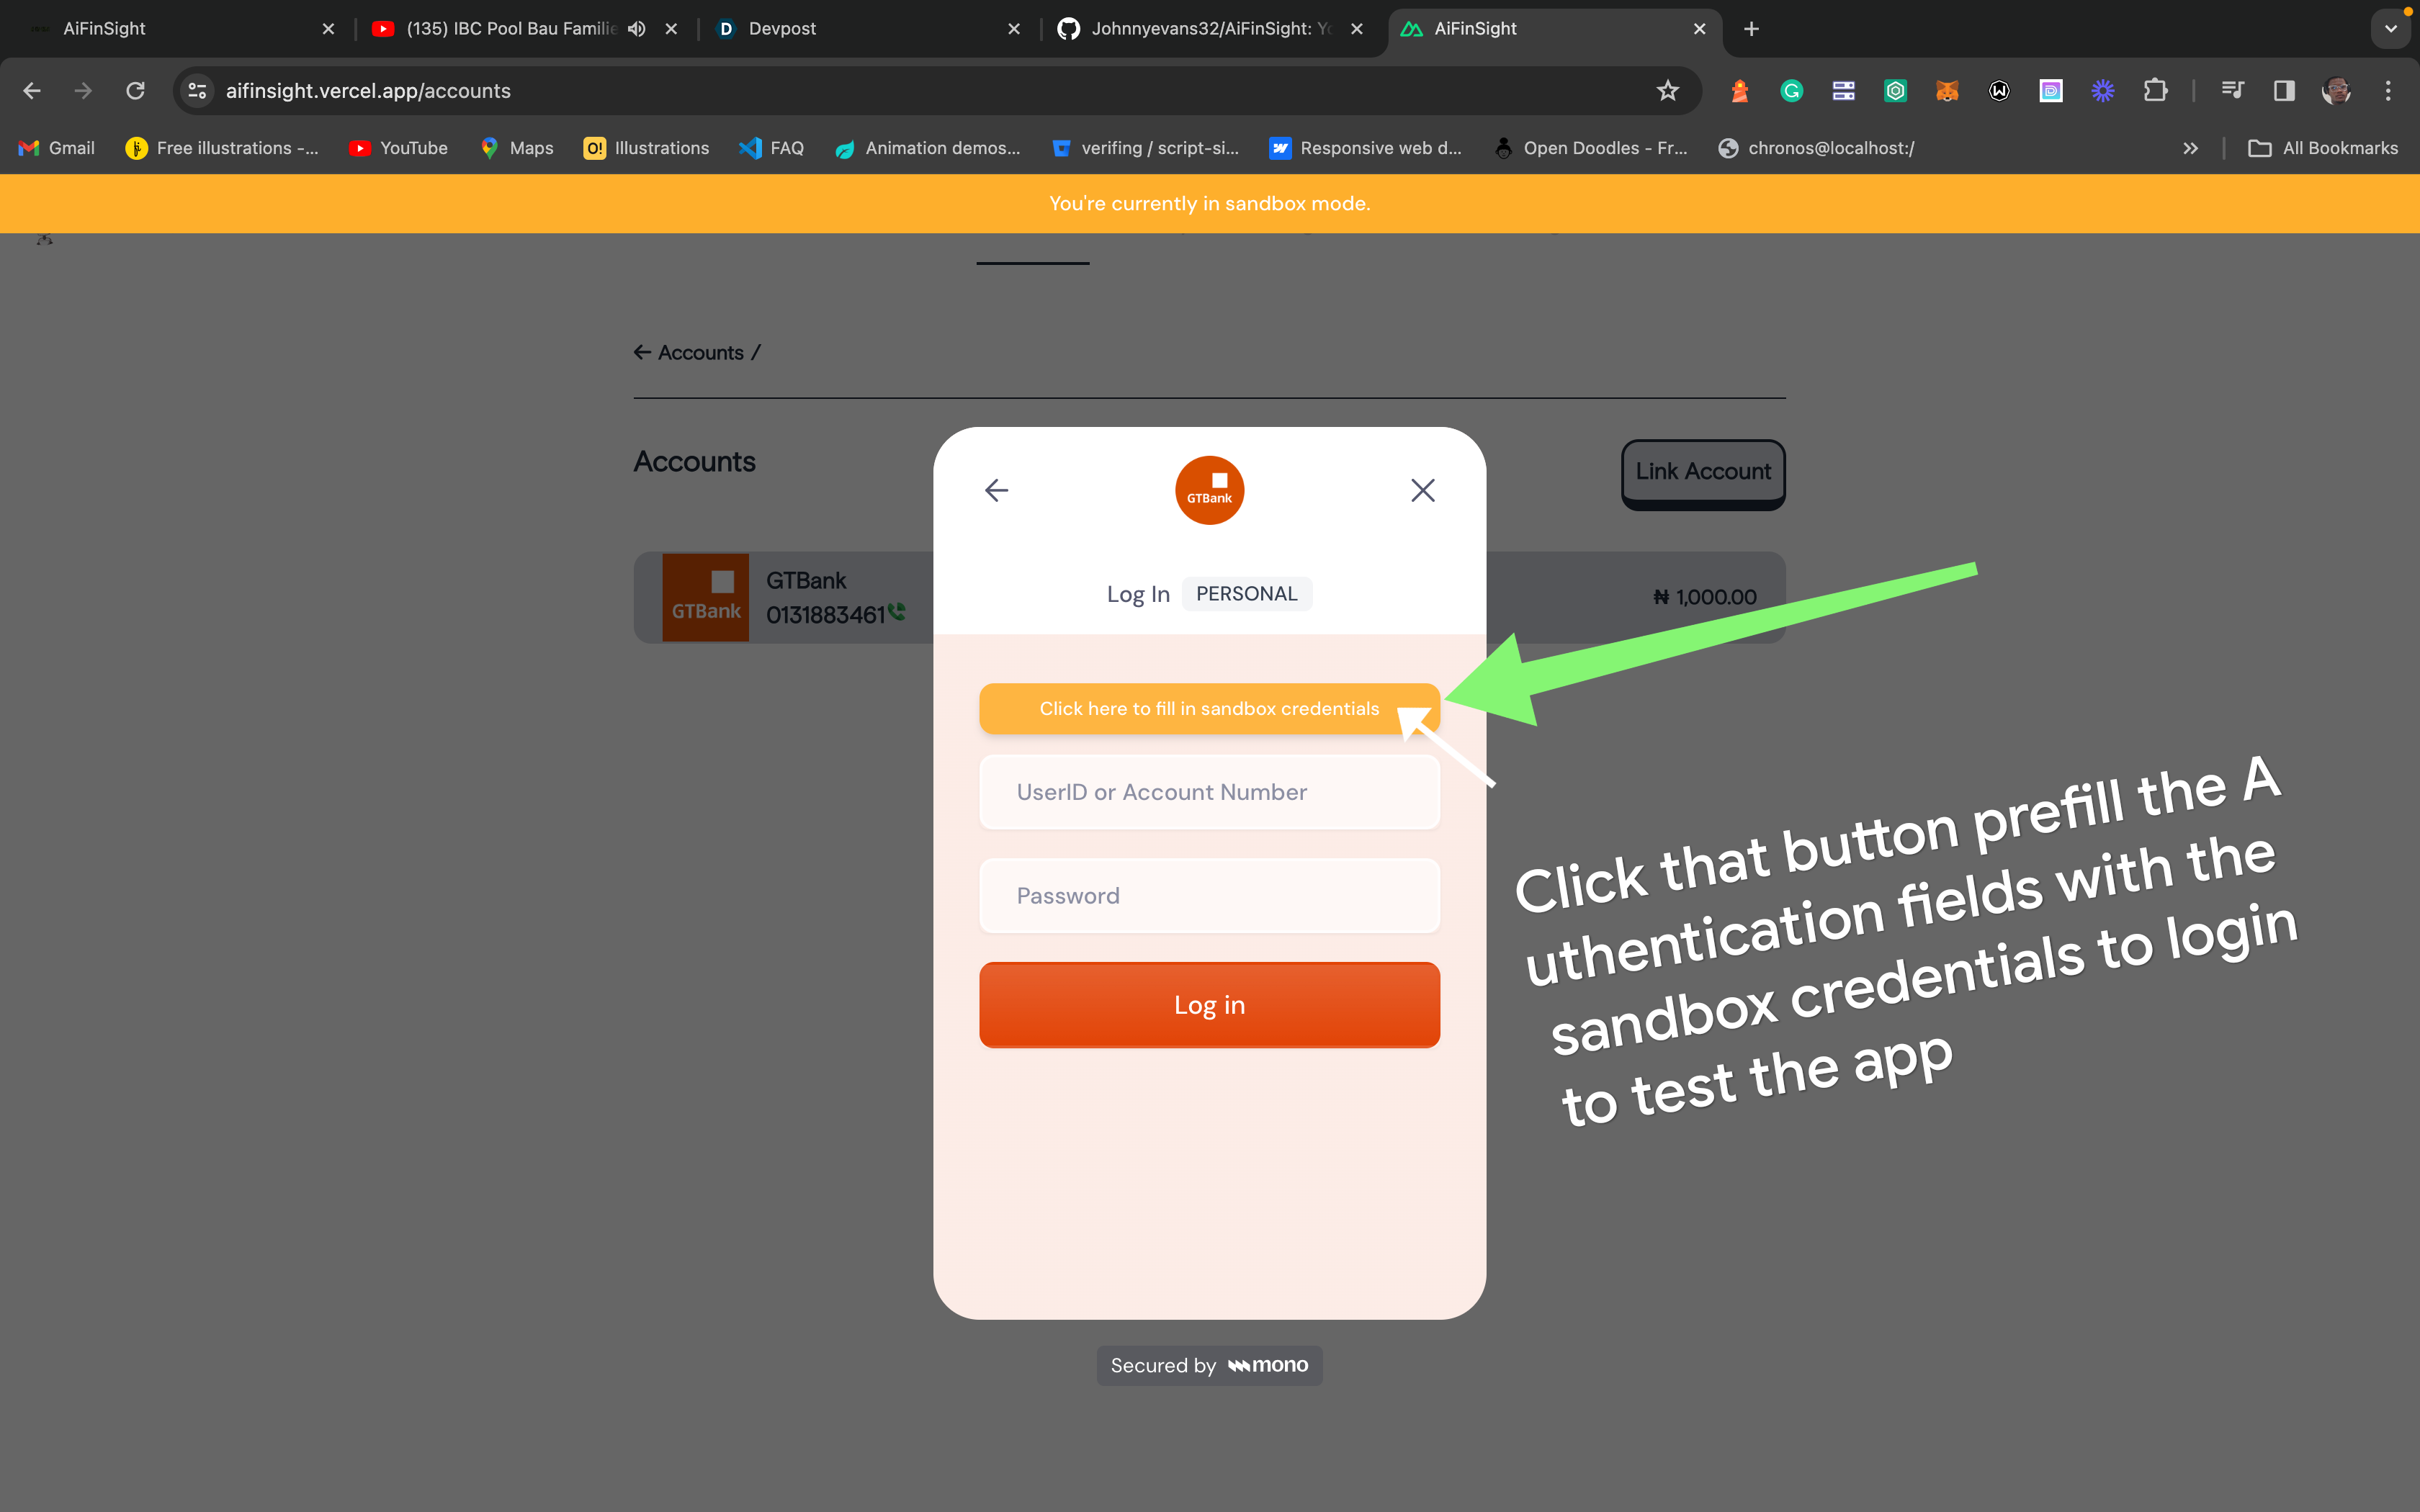Open the Chrome three-dot menu
This screenshot has height=1512, width=2420.
pyautogui.click(x=2388, y=91)
